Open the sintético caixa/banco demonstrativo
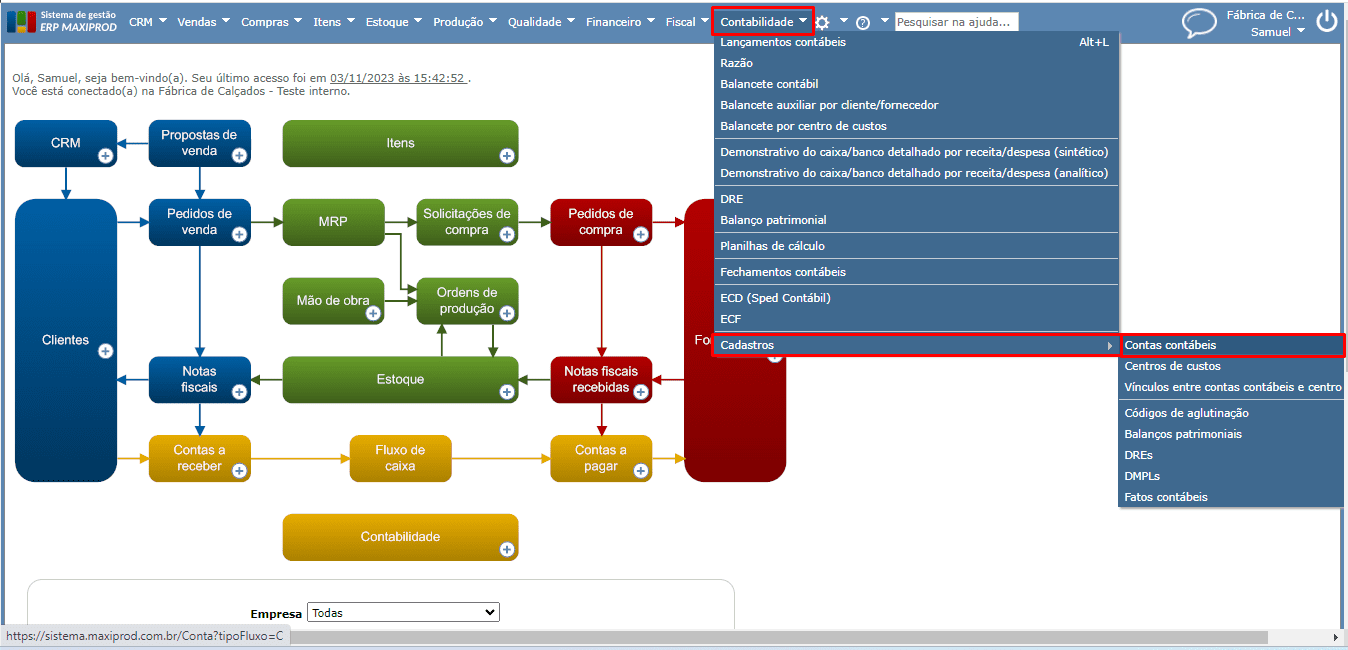The height and width of the screenshot is (650, 1348). (916, 152)
